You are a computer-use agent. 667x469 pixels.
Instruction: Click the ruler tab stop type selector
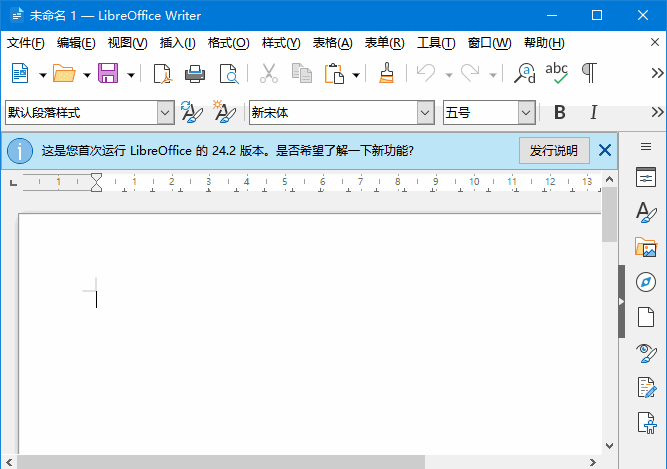pyautogui.click(x=13, y=183)
